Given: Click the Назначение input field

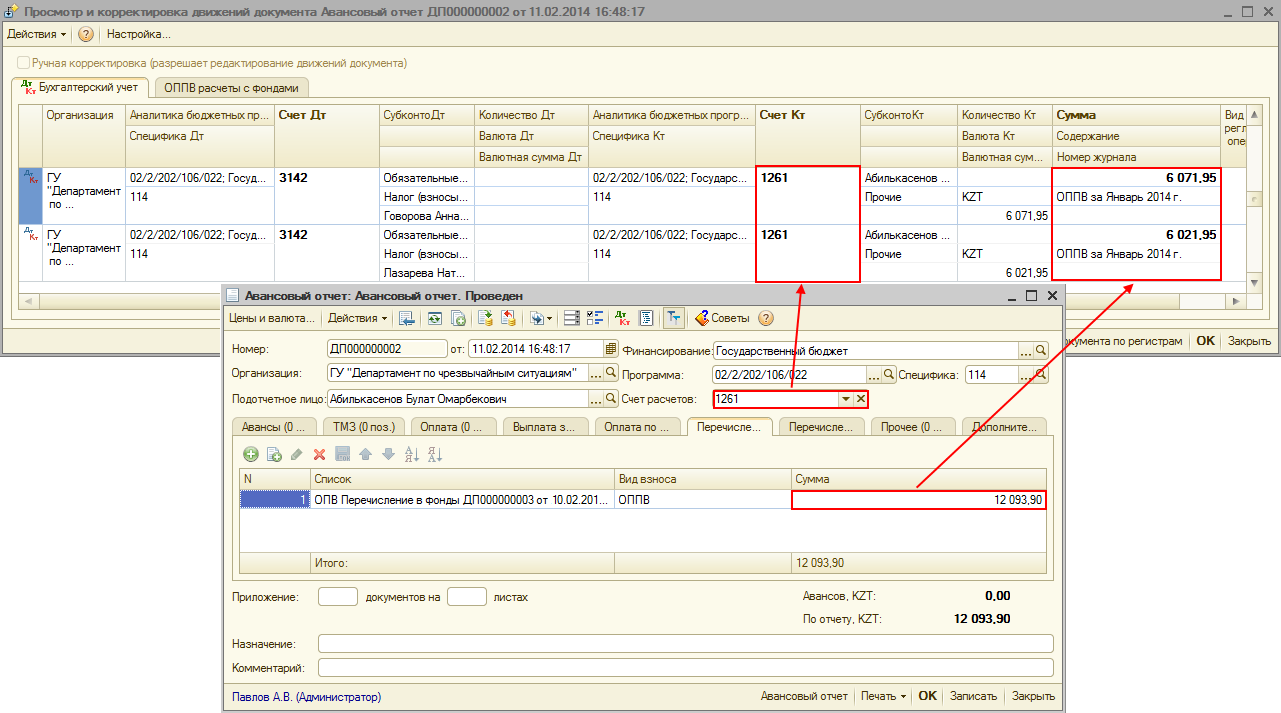Looking at the screenshot, I should point(685,643).
